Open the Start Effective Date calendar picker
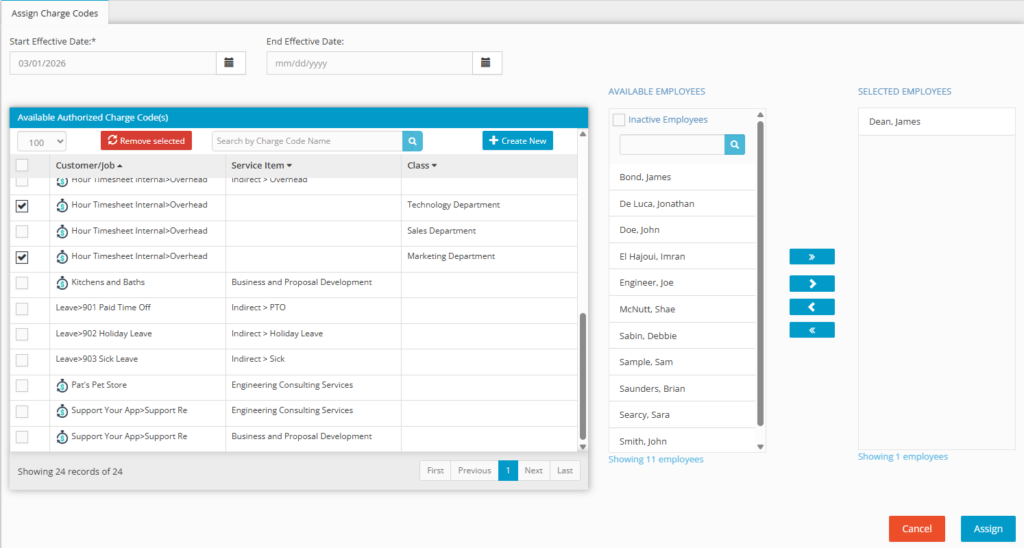This screenshot has height=548, width=1024. click(230, 63)
